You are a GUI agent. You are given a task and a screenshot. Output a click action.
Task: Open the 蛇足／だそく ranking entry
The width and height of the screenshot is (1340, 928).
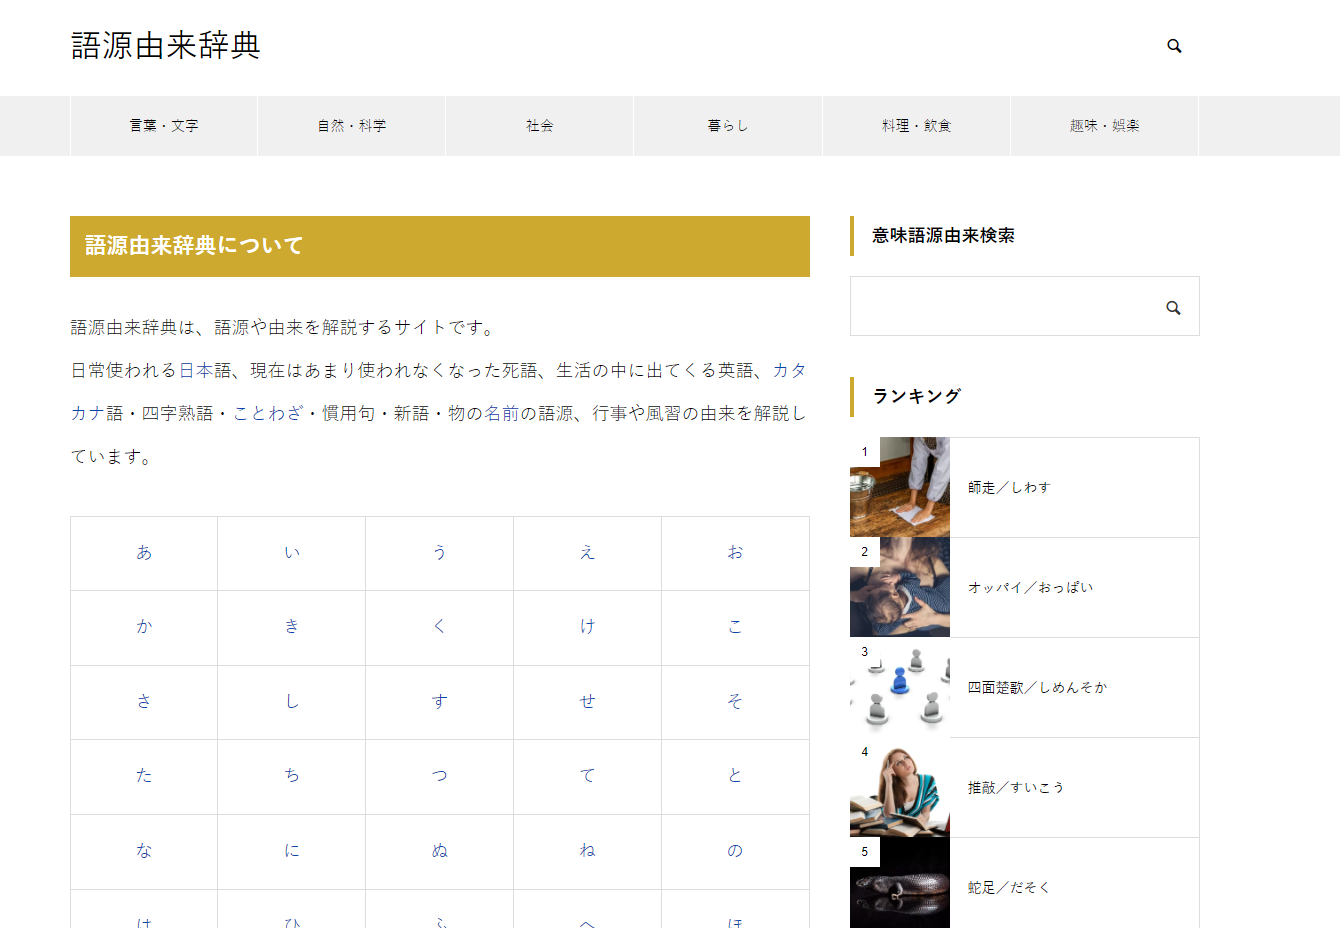coord(1010,887)
